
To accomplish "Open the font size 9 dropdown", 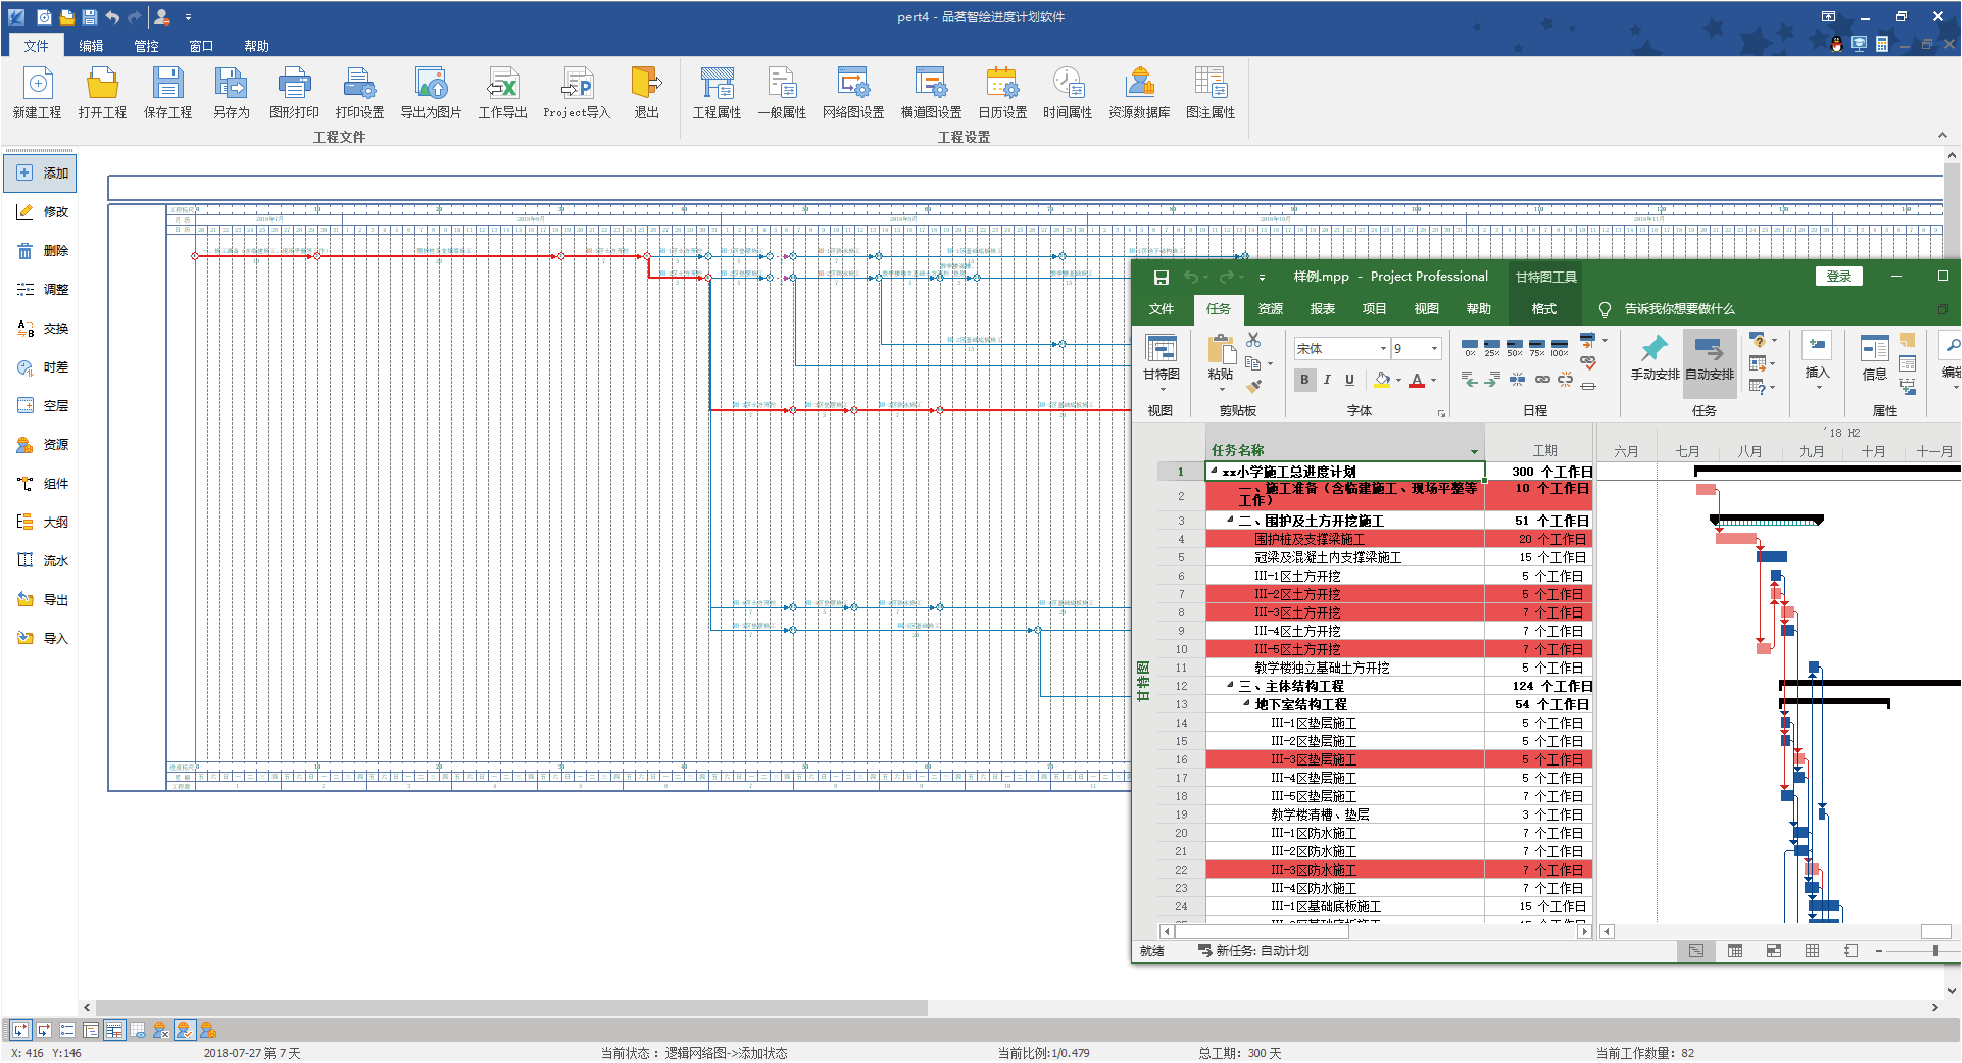I will click(1434, 349).
